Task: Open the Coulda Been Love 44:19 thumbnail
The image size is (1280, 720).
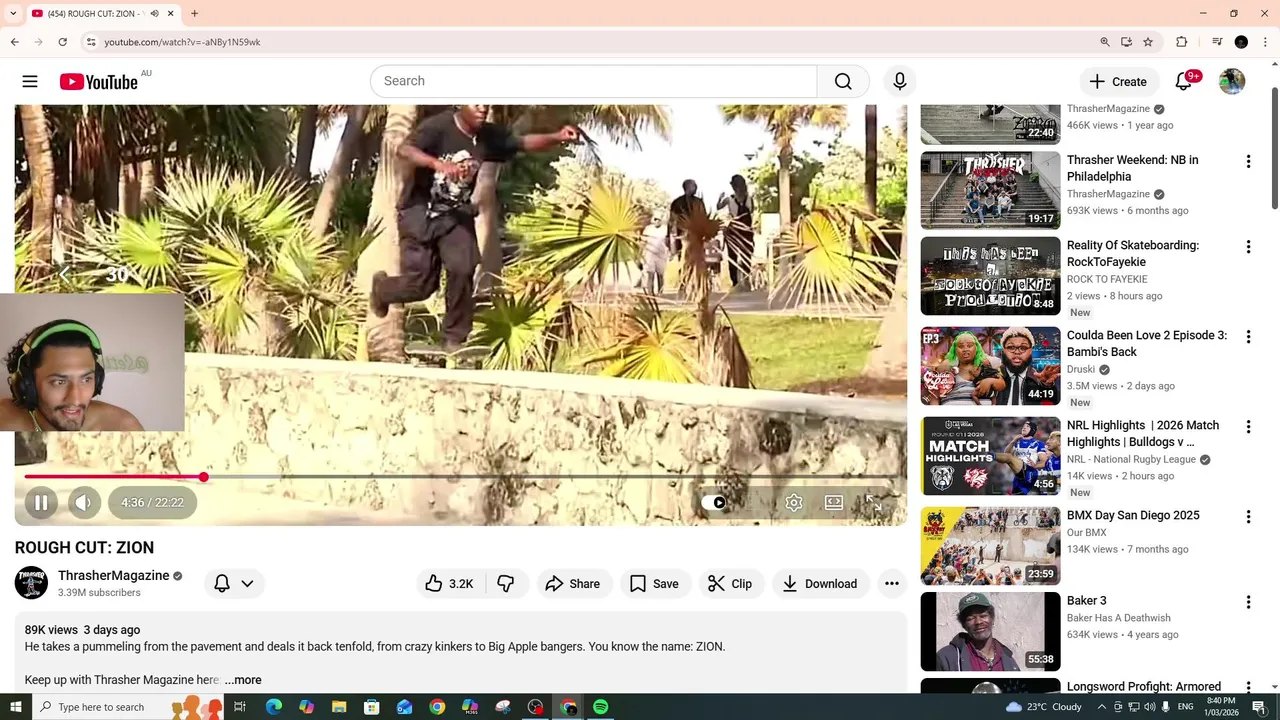Action: click(990, 366)
